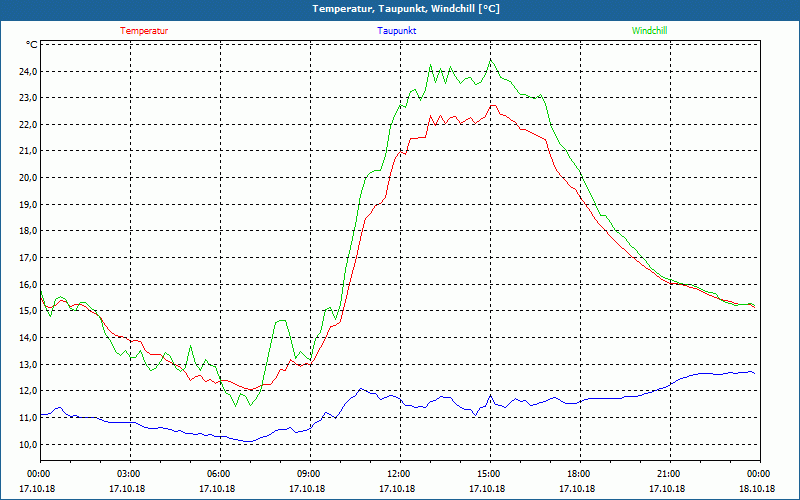Click the 18:00 time axis label
This screenshot has height=500, width=800.
point(580,474)
